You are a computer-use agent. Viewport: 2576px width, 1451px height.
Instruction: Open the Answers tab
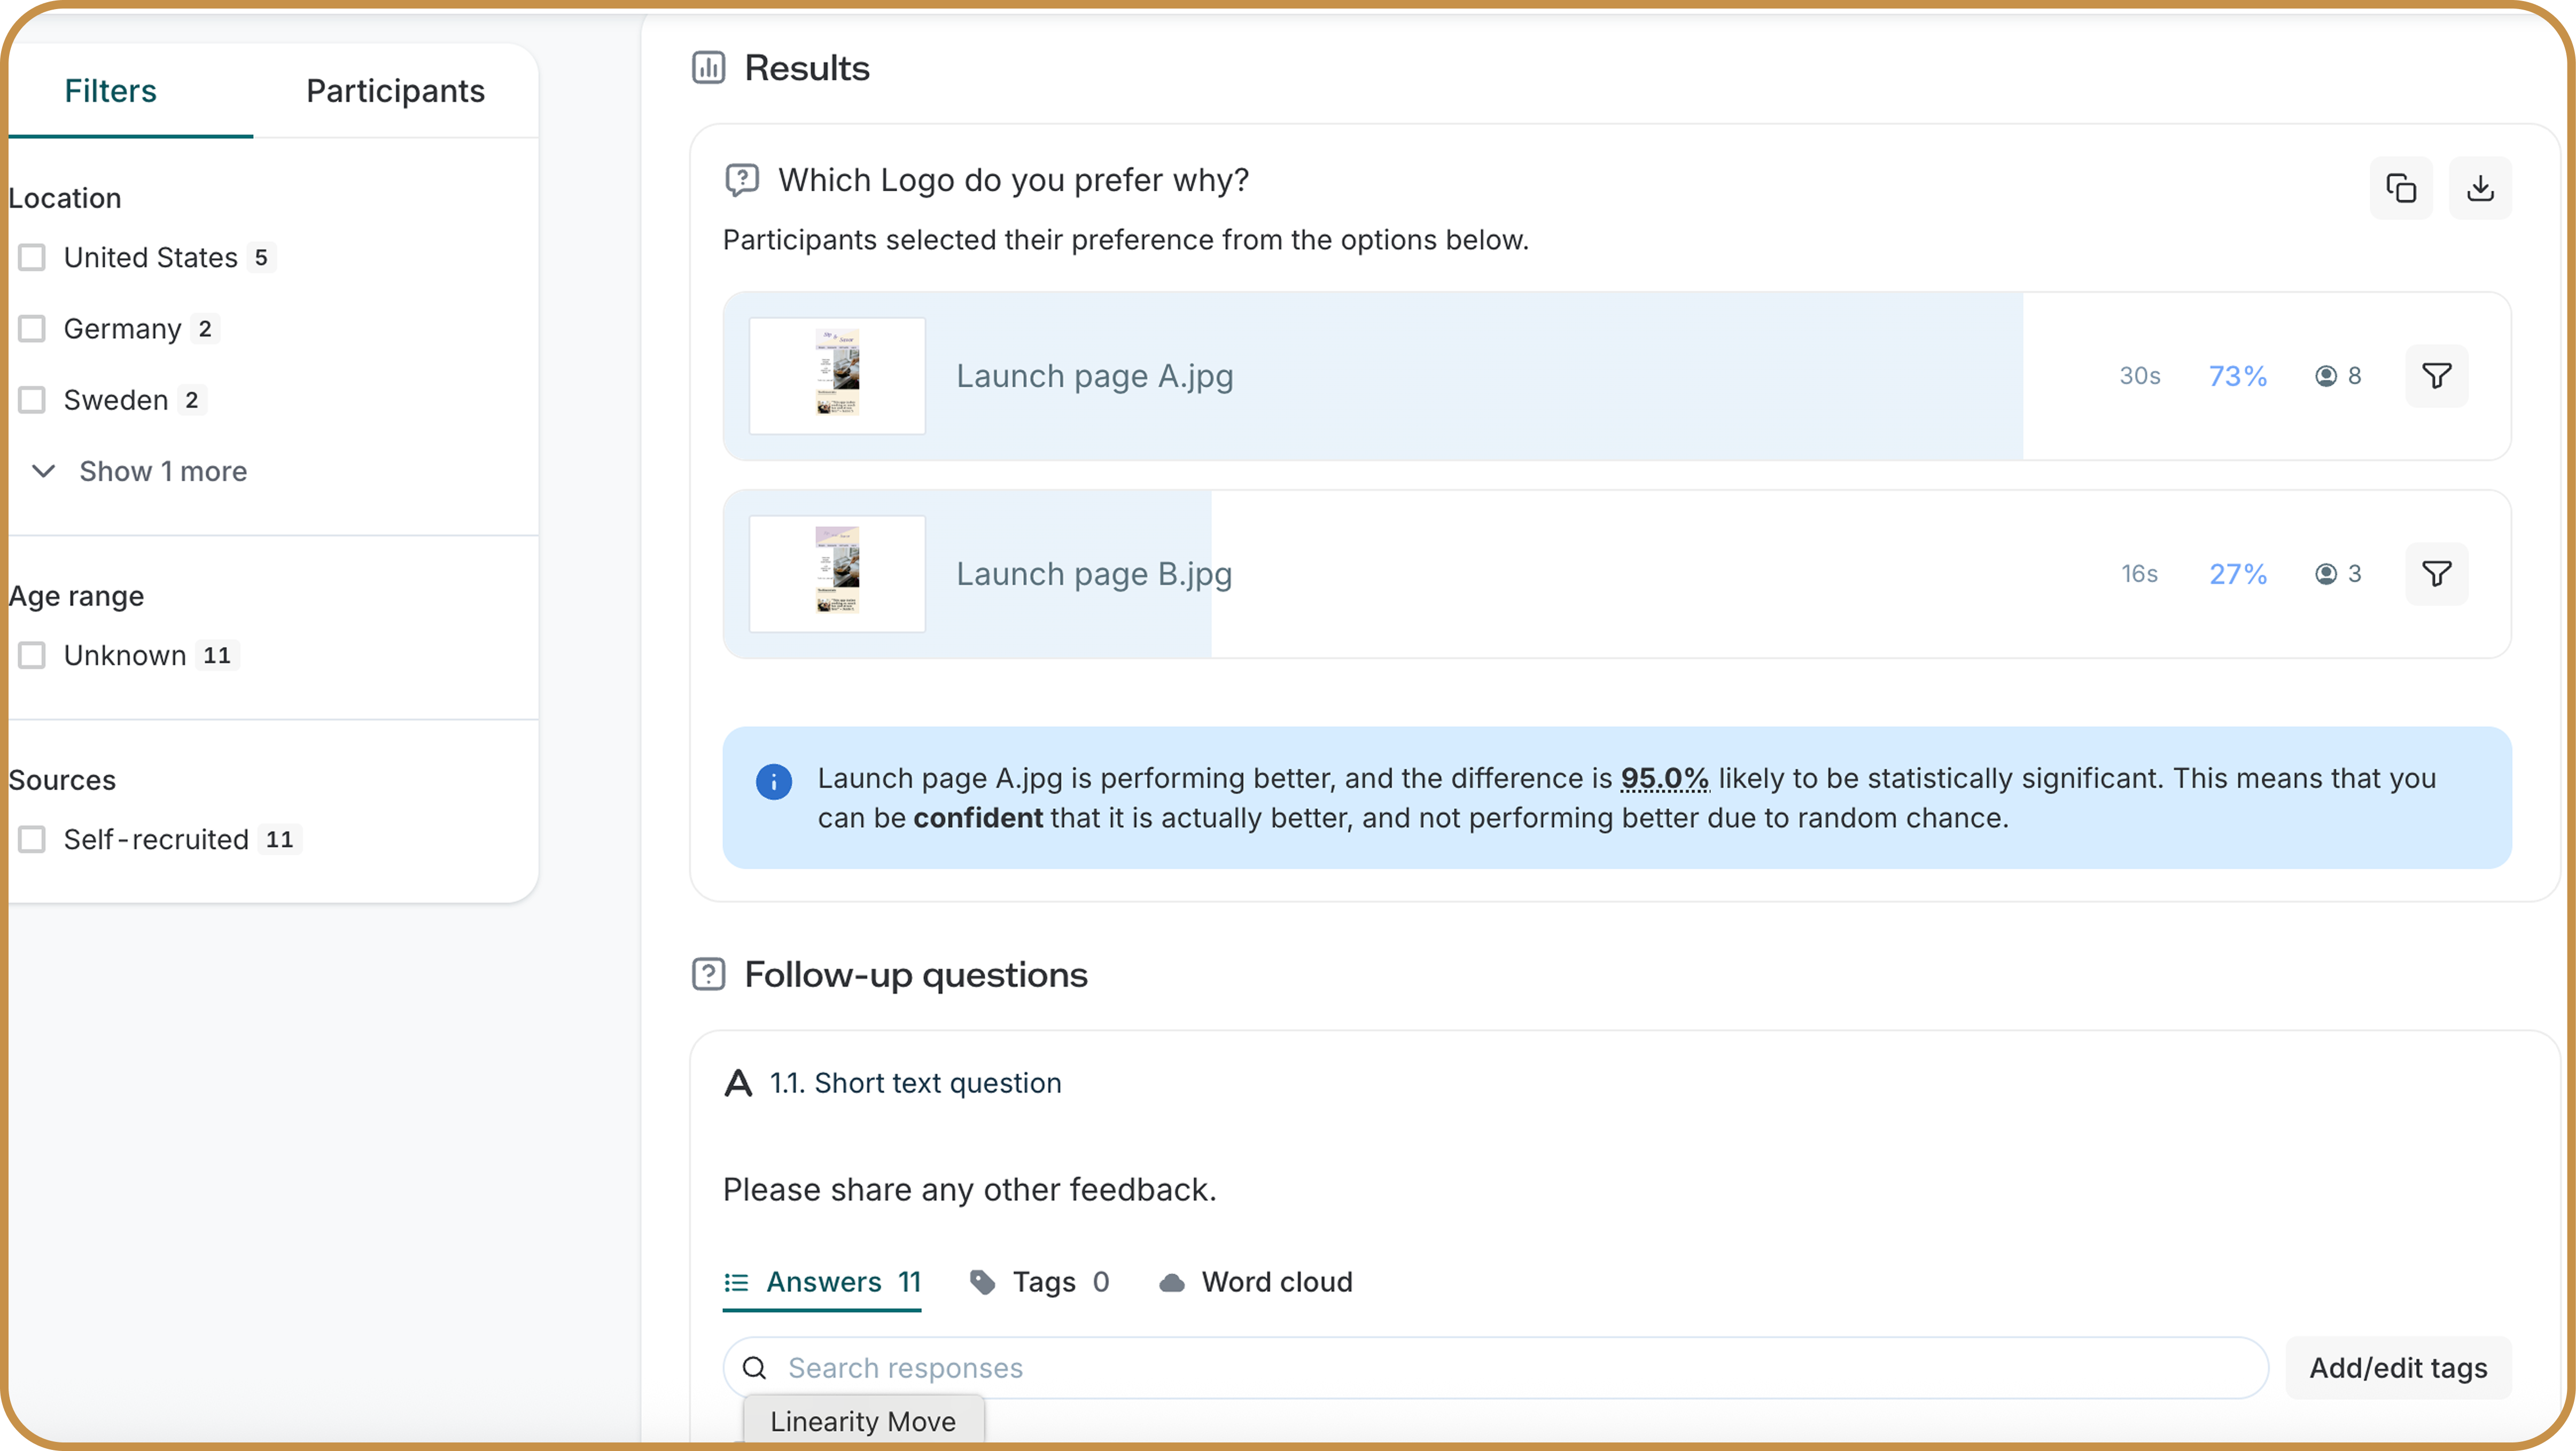click(822, 1282)
